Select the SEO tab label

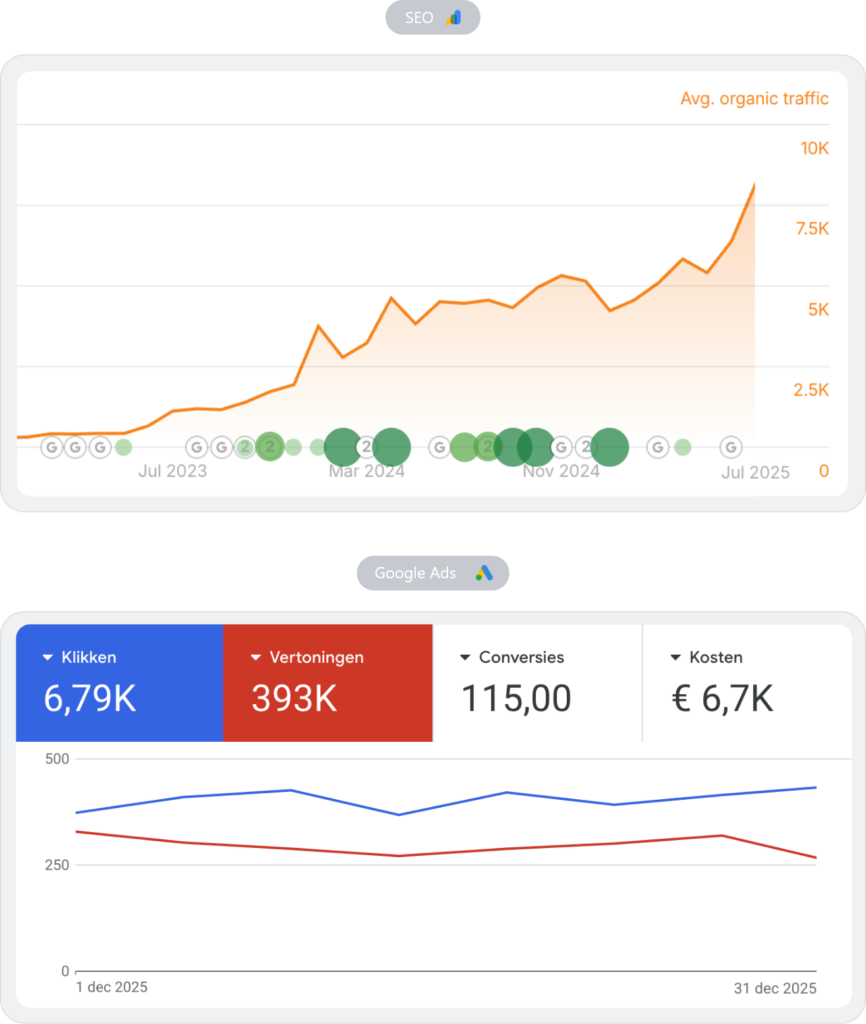[x=420, y=17]
